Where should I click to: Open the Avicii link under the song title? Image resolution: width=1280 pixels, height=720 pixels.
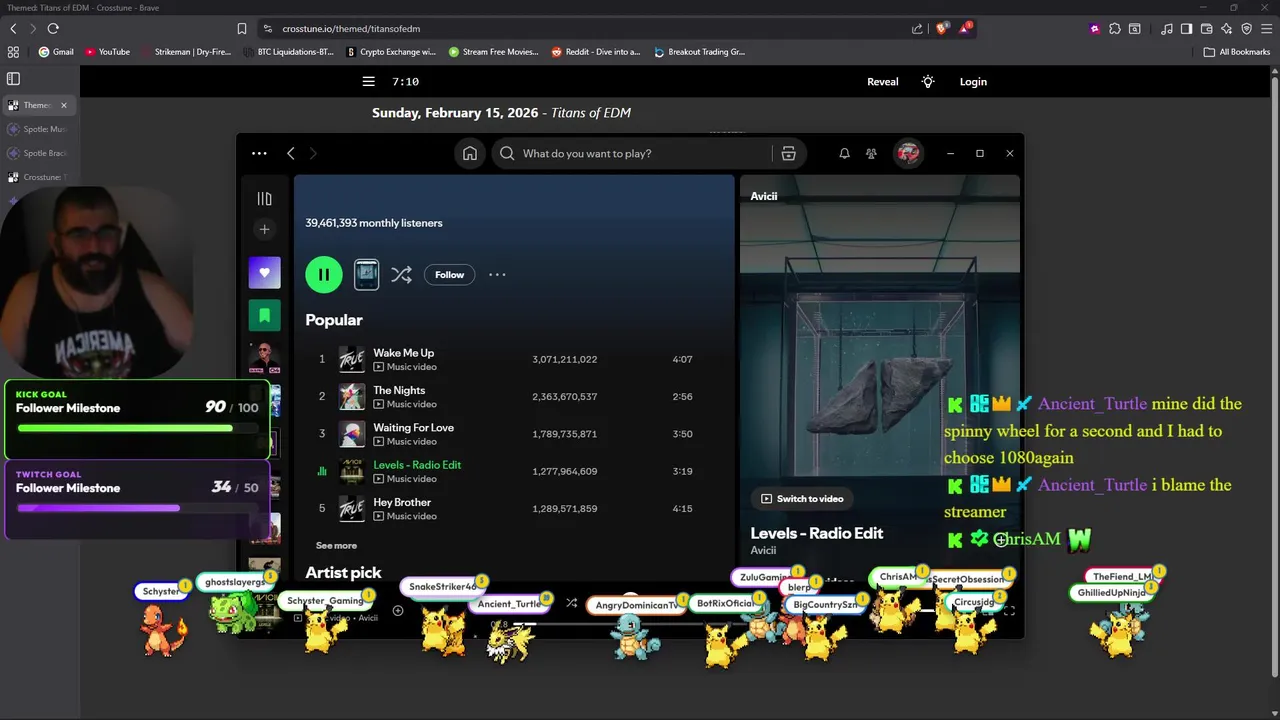pyautogui.click(x=763, y=550)
